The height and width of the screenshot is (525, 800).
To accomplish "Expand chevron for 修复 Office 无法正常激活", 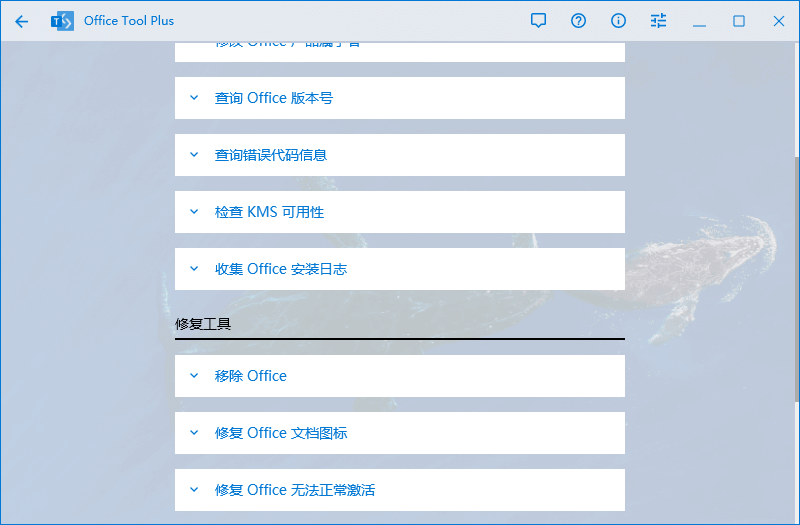I will pyautogui.click(x=194, y=490).
